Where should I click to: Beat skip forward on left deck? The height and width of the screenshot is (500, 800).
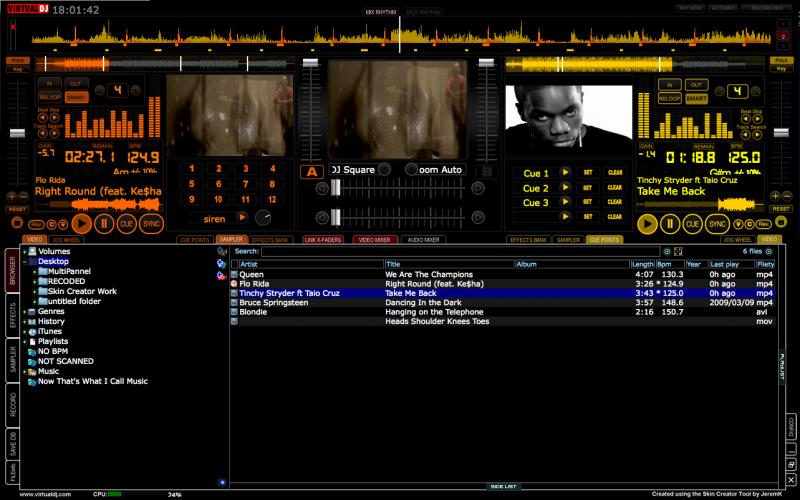pyautogui.click(x=54, y=118)
